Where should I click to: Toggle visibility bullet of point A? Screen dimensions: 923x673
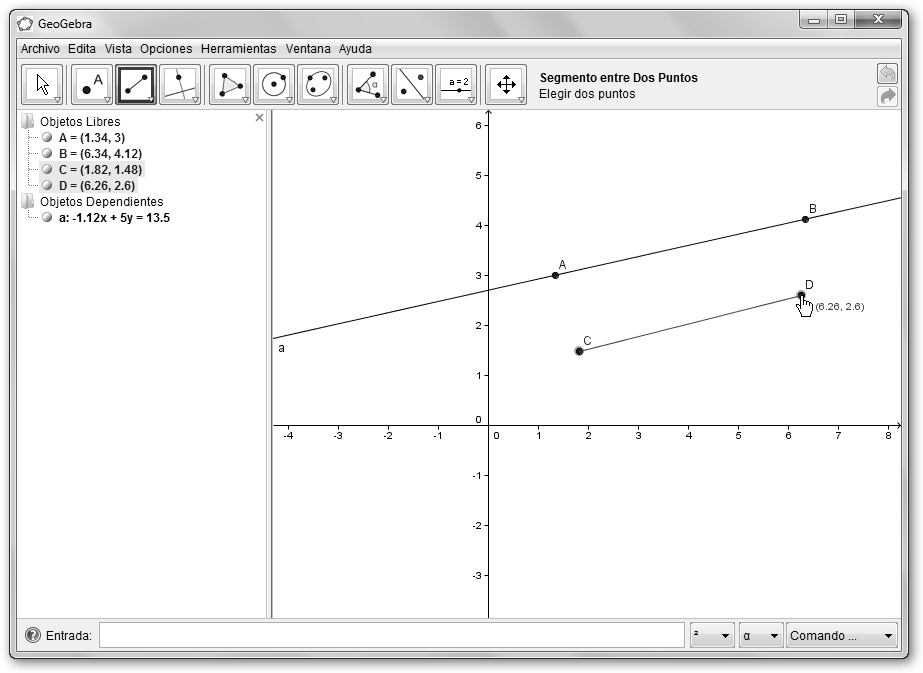pos(47,138)
